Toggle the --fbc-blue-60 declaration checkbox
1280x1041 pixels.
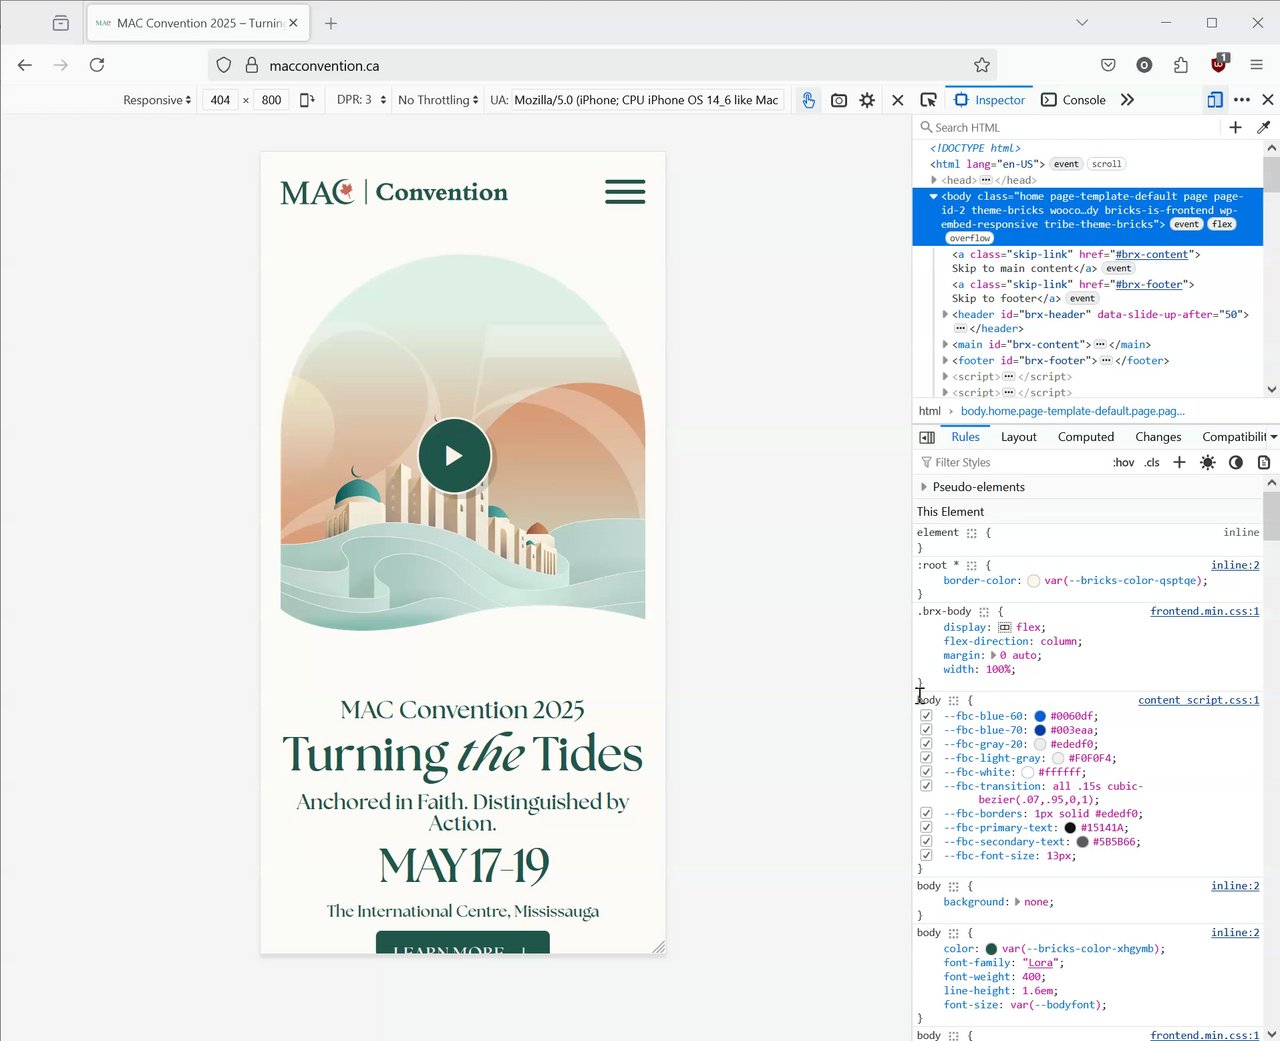tap(926, 716)
